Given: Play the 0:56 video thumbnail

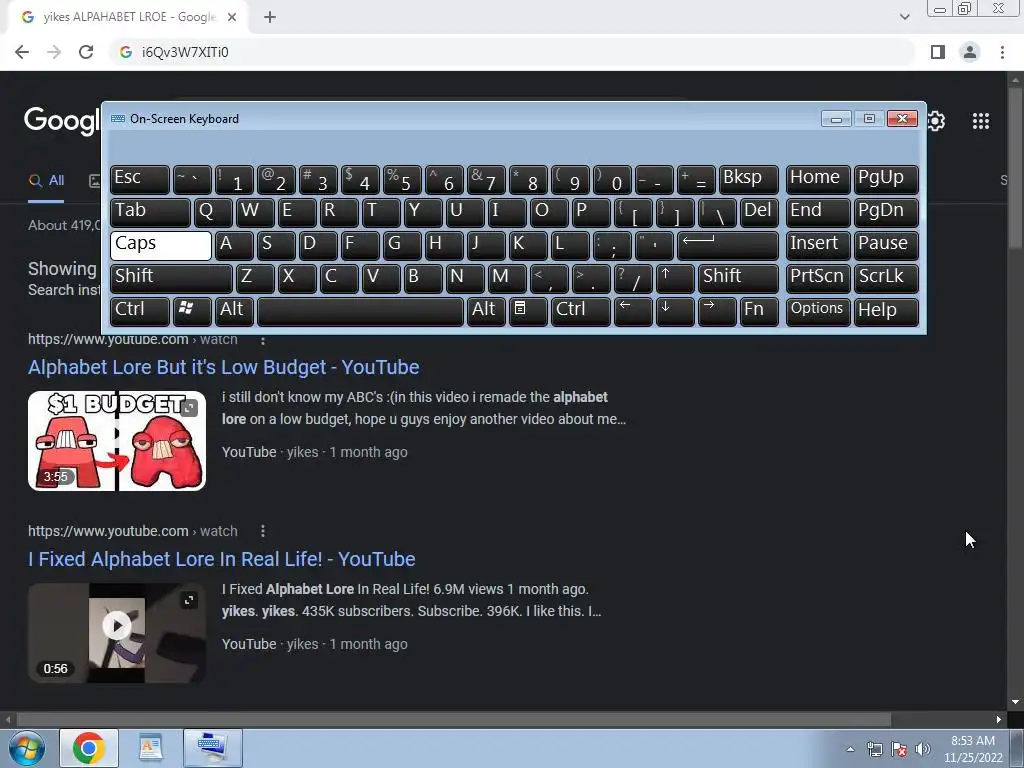Looking at the screenshot, I should click(117, 626).
